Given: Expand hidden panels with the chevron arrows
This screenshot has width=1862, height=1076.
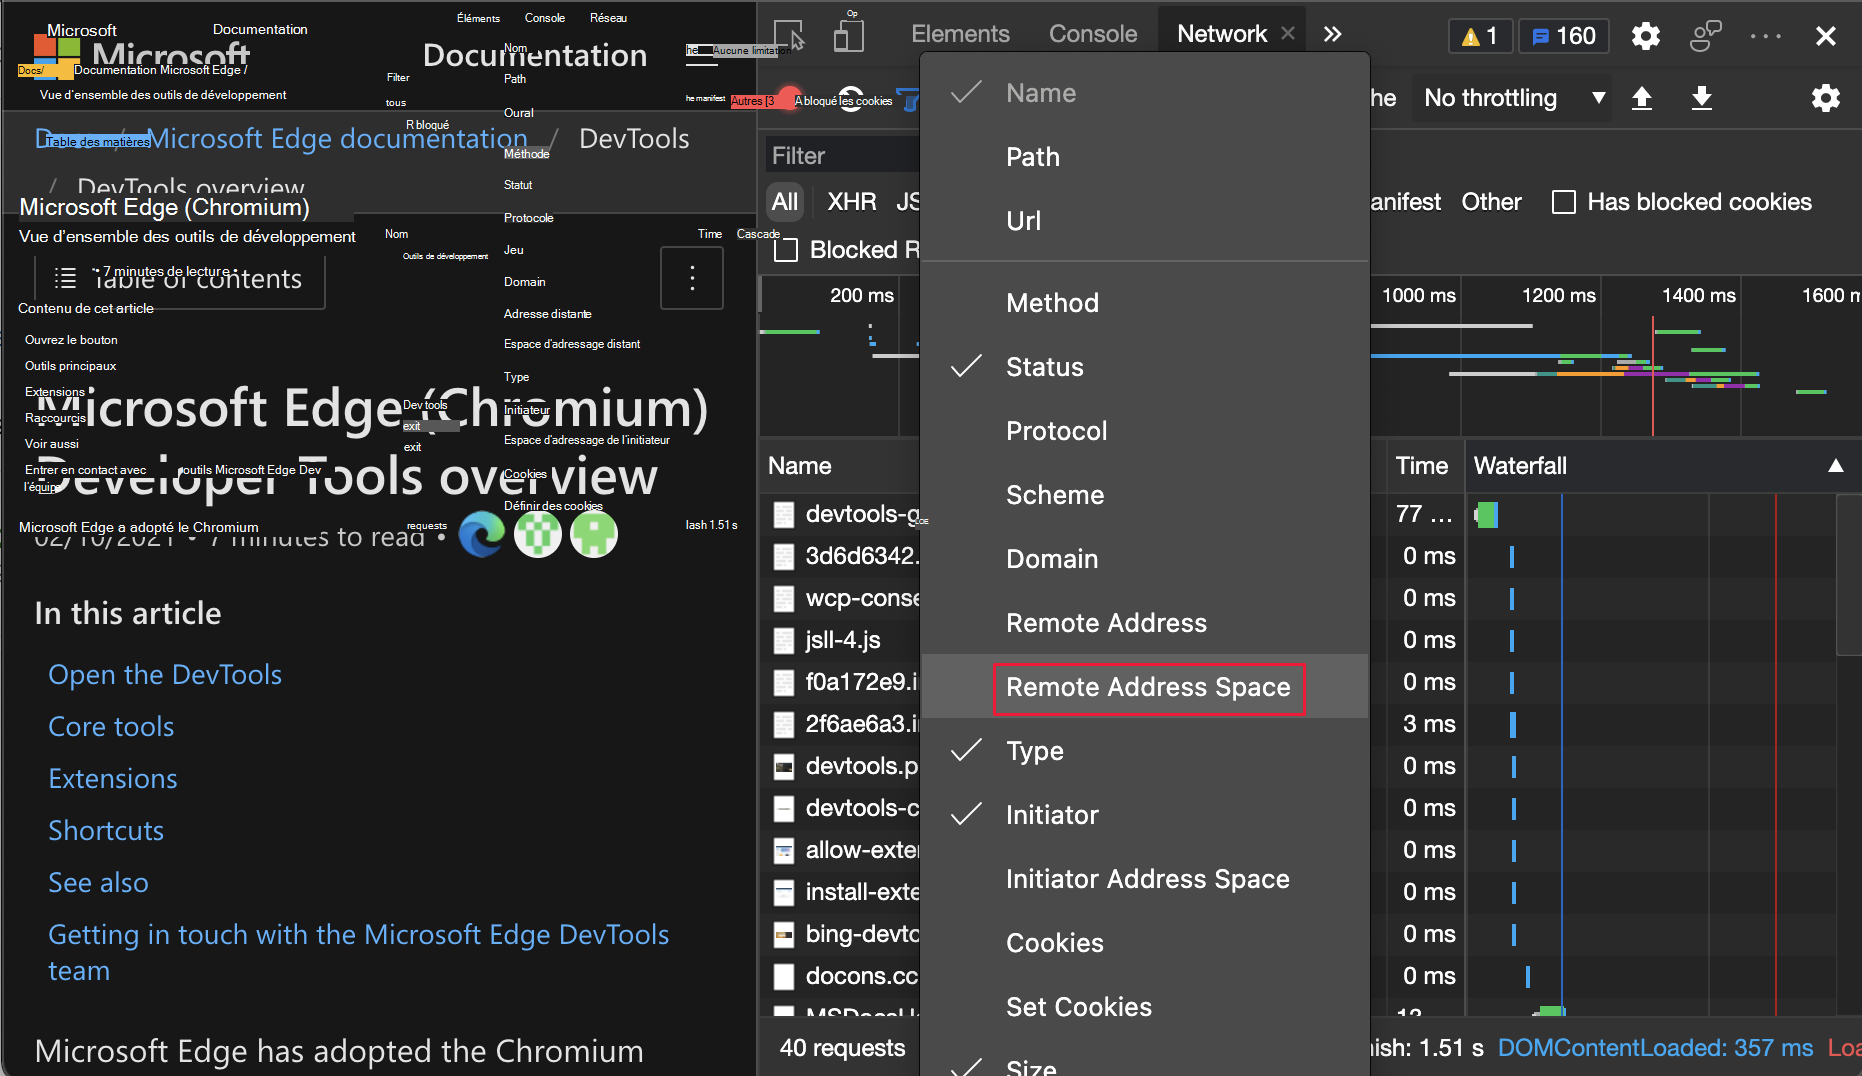Looking at the screenshot, I should tap(1332, 33).
